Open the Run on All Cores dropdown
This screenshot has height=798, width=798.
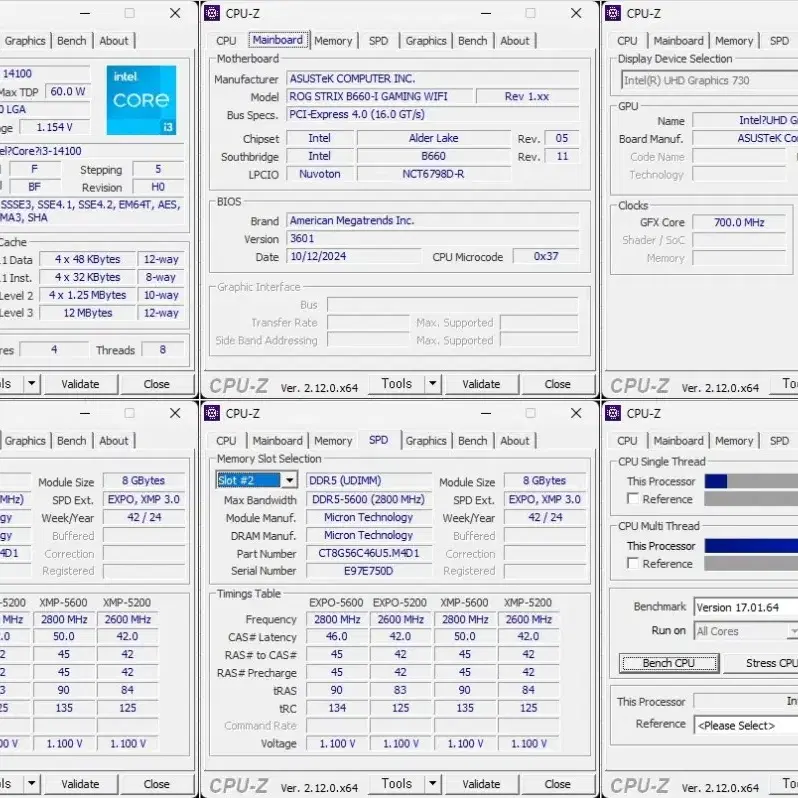click(x=746, y=631)
